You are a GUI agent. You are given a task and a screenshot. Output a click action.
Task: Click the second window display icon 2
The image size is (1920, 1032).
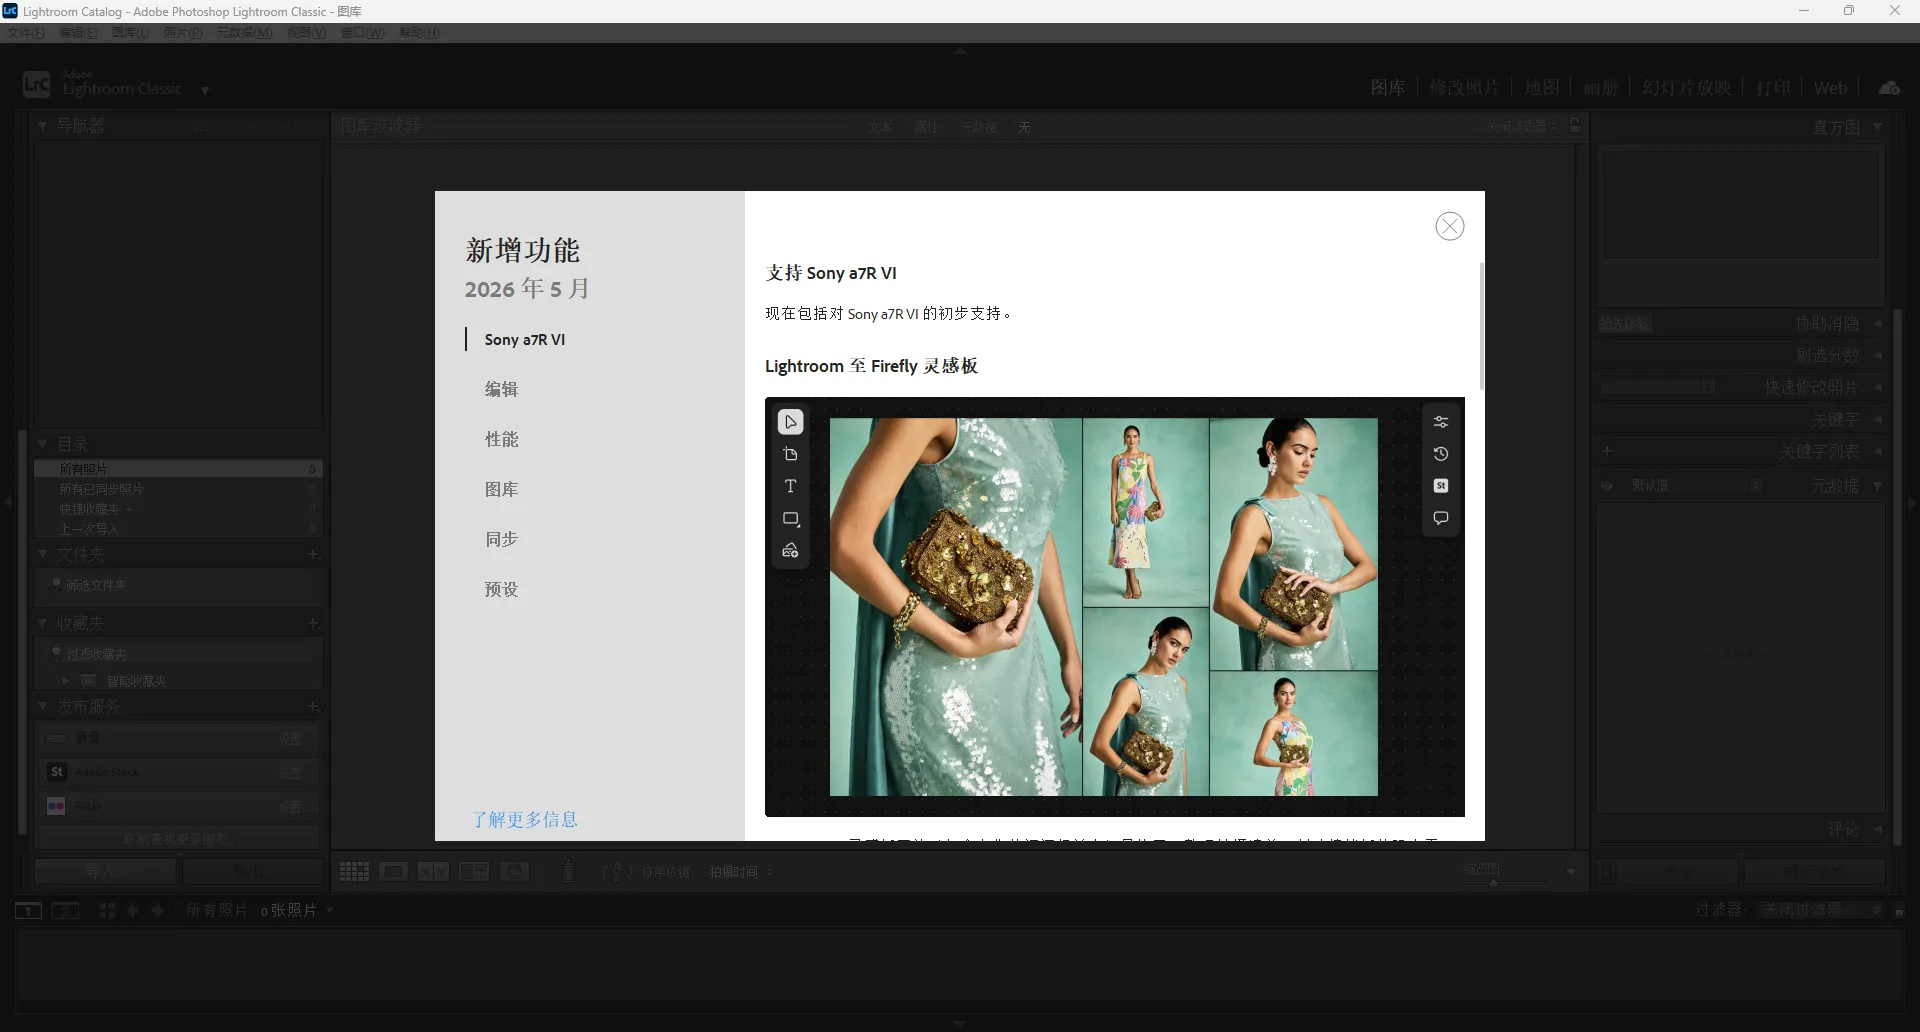coord(66,910)
